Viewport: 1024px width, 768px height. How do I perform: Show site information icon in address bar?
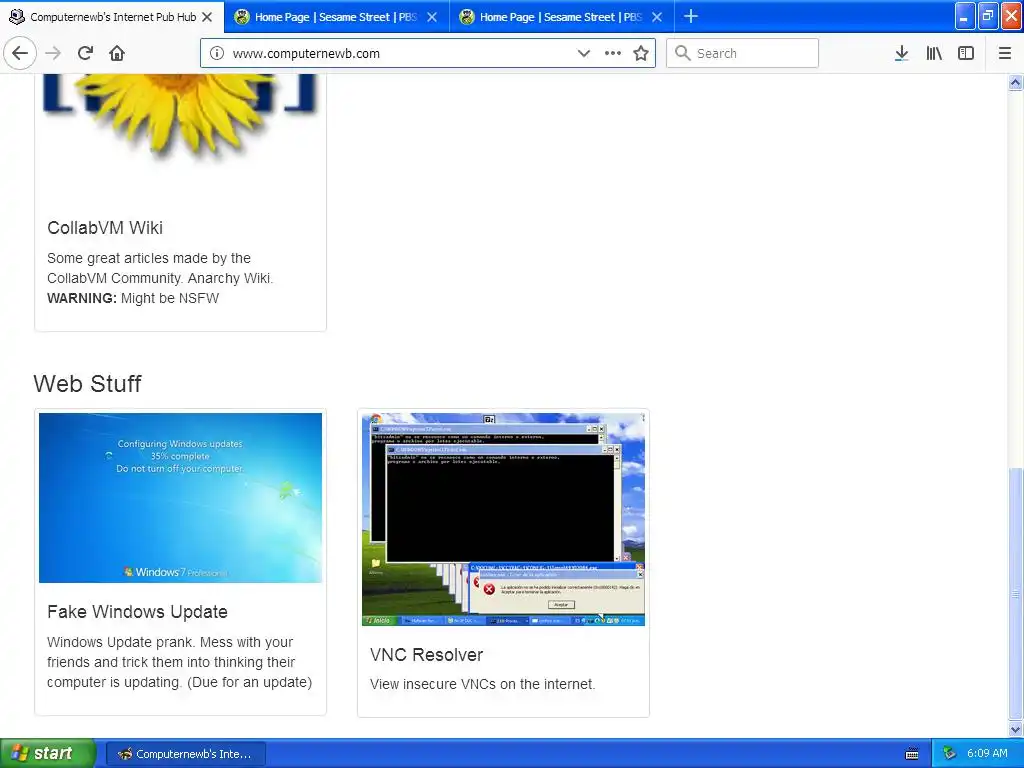coord(217,53)
